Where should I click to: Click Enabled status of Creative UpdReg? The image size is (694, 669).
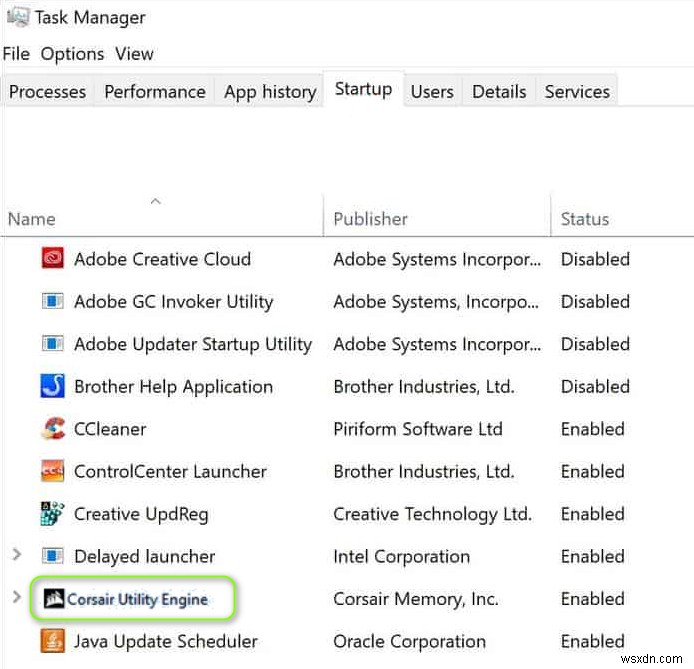pos(593,514)
